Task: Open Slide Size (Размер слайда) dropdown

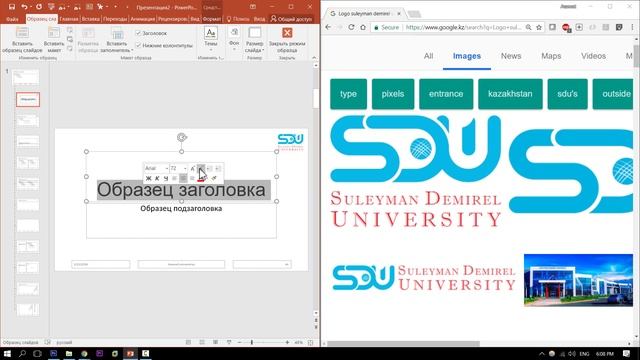Action: pos(255,40)
